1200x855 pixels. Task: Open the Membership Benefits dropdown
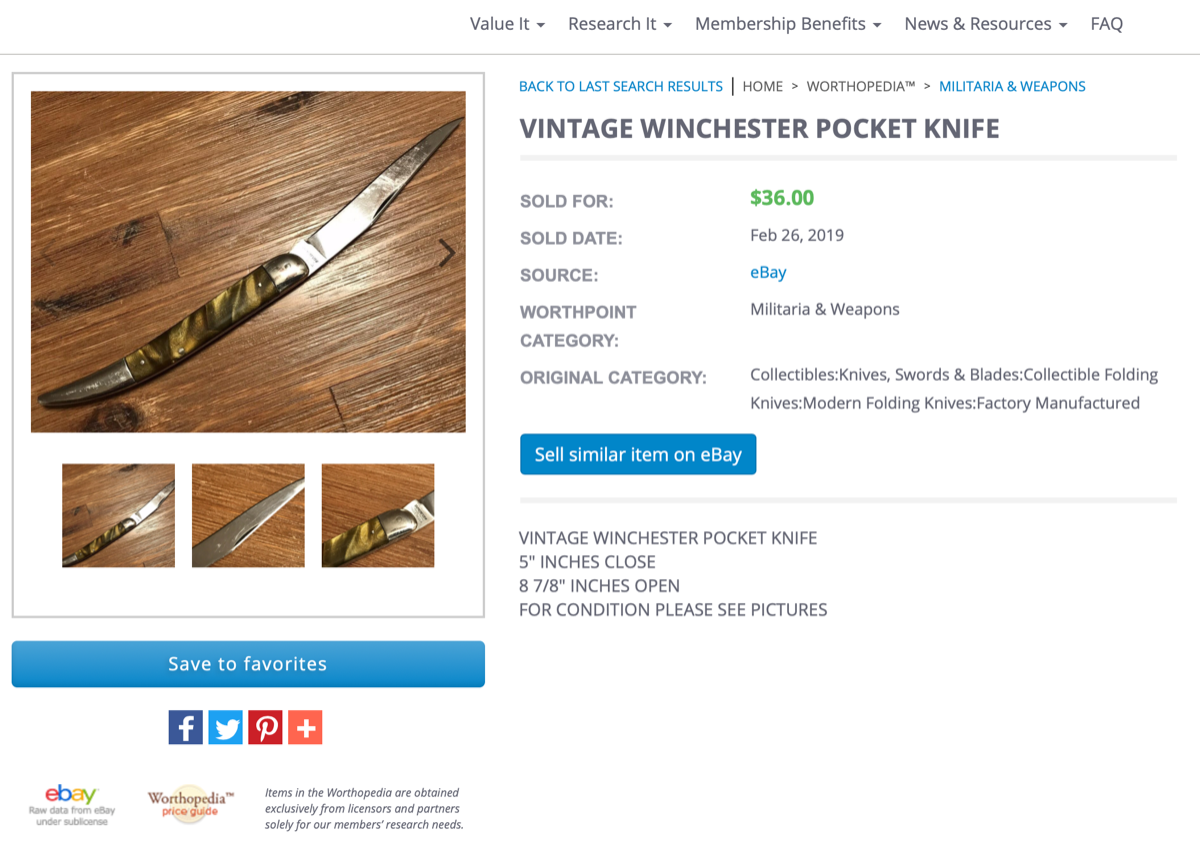[788, 24]
